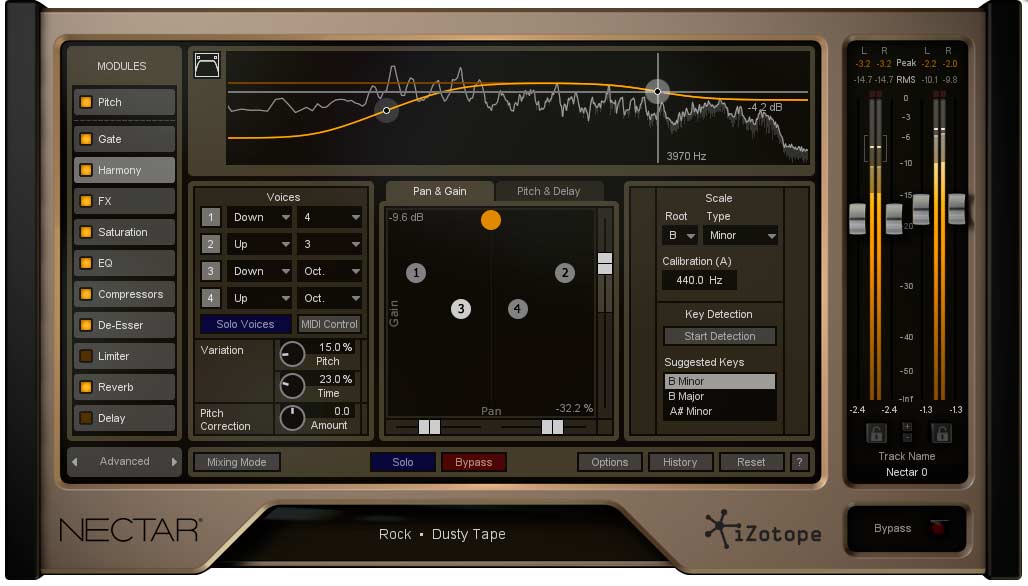Open voice 2 direction dropdown showing Up
The image size is (1028, 586).
click(x=260, y=244)
